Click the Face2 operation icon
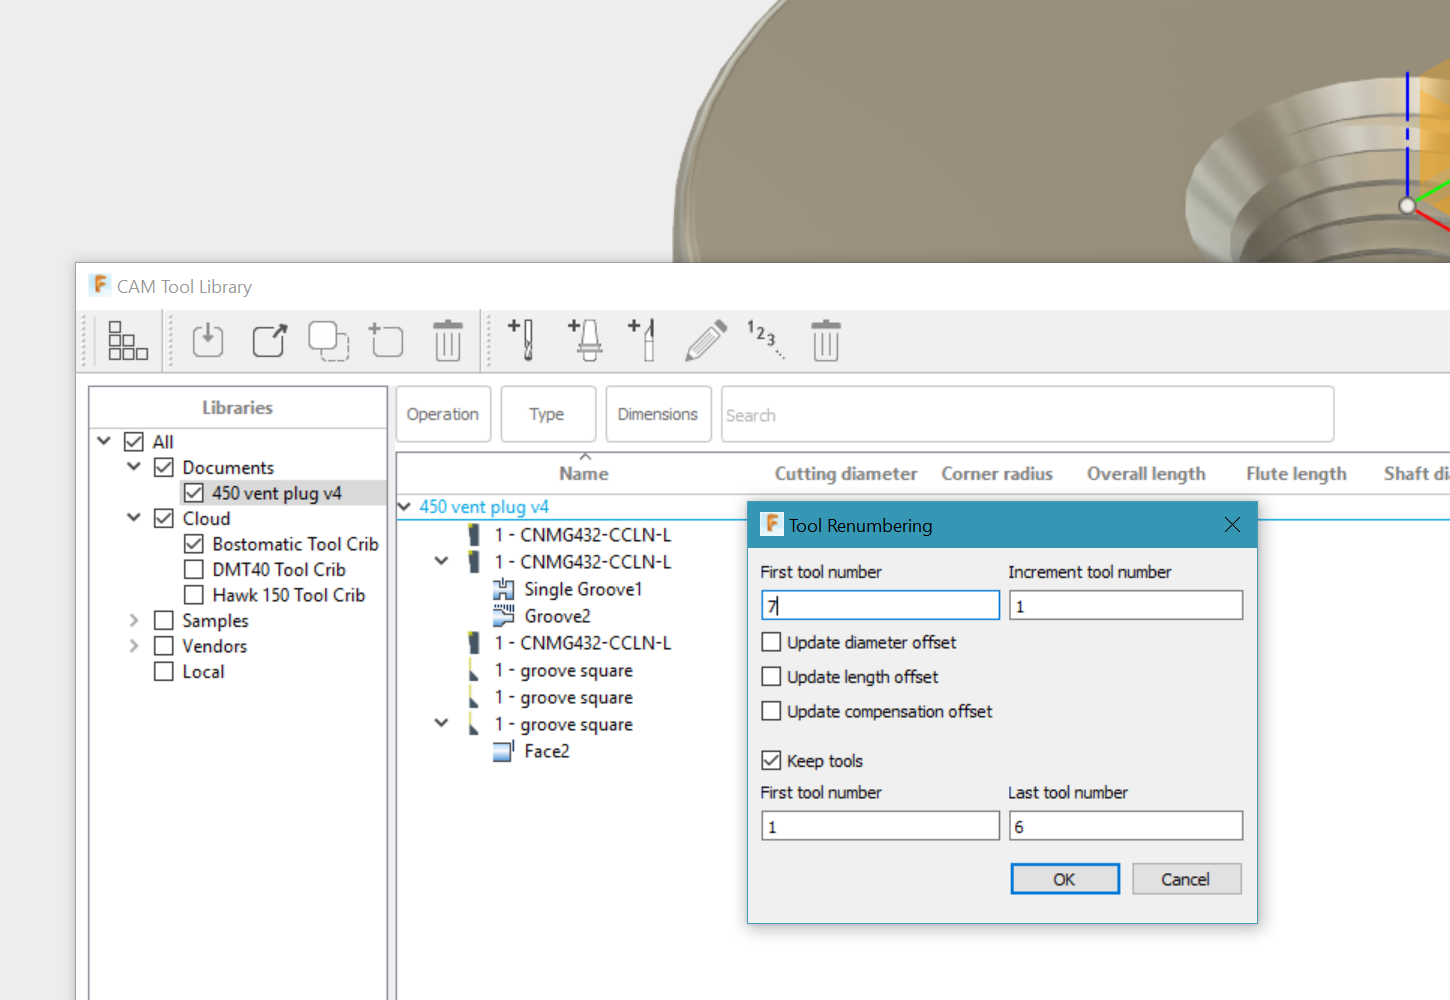This screenshot has width=1450, height=1000. [x=504, y=751]
